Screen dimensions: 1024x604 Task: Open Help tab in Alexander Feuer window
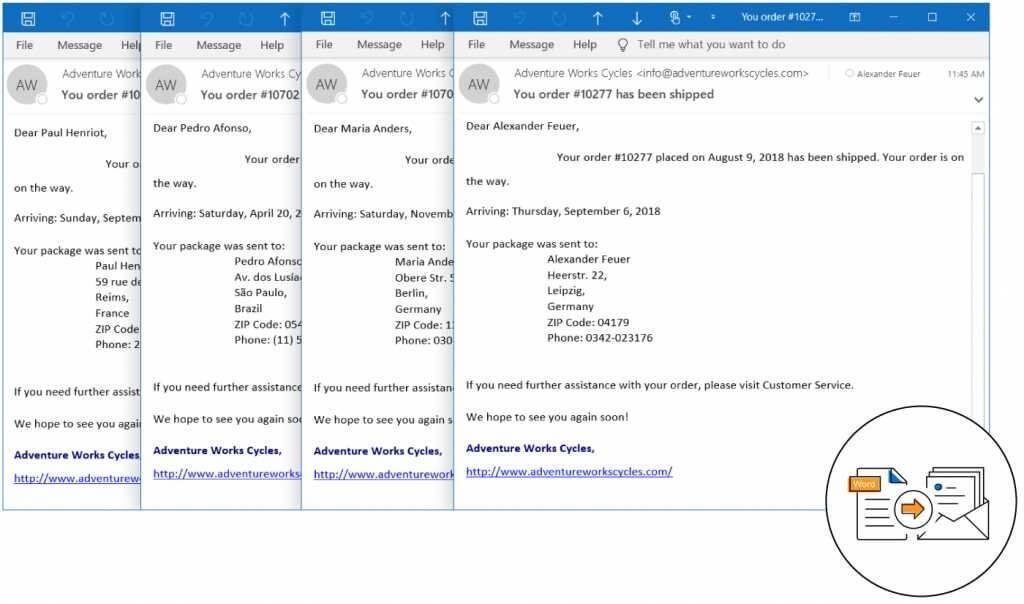click(584, 44)
